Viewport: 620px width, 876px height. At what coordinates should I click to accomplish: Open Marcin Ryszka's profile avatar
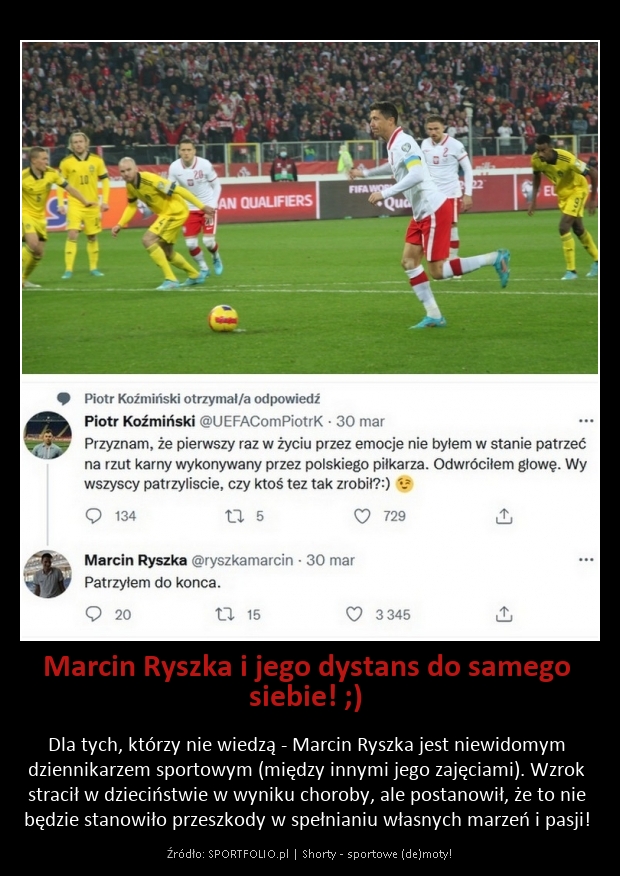pyautogui.click(x=47, y=574)
